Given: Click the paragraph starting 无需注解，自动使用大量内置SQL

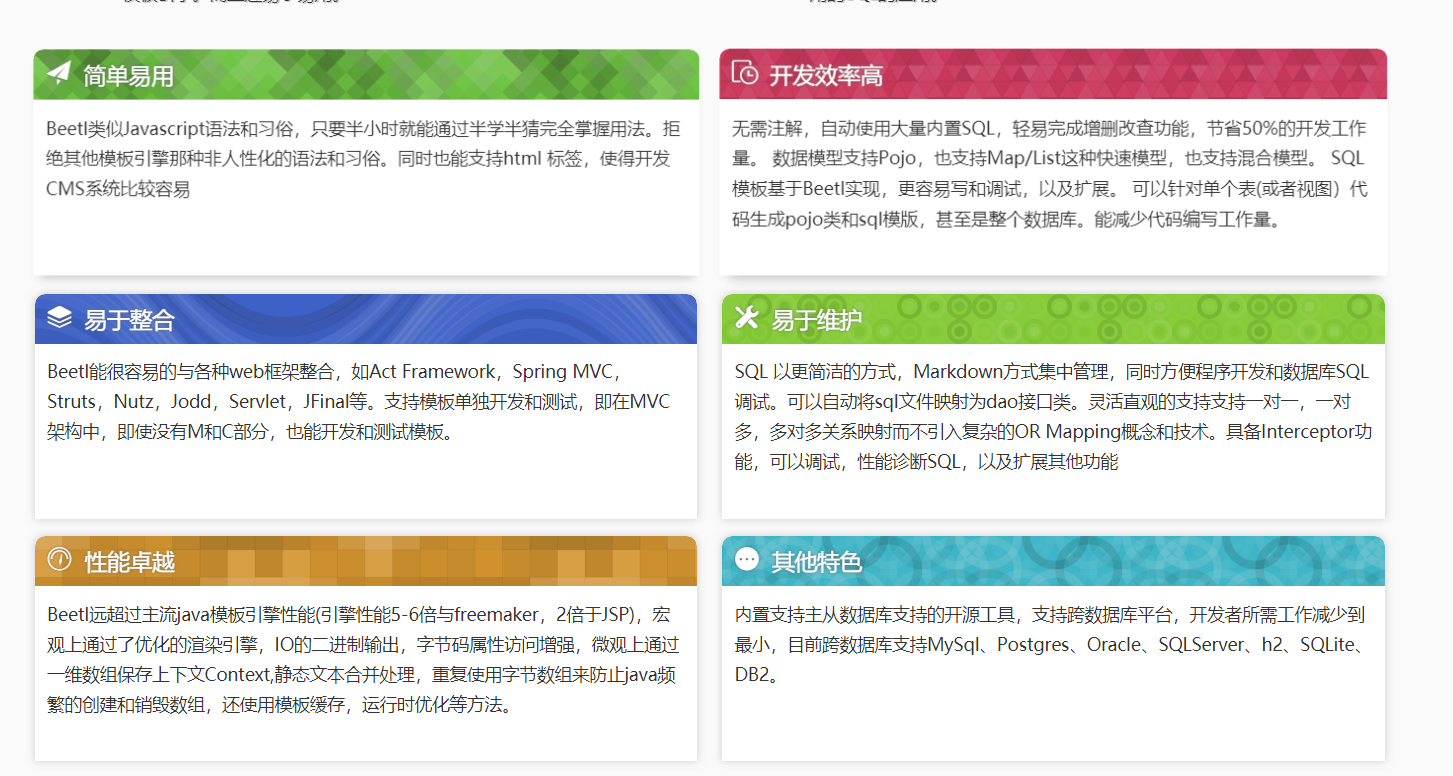Looking at the screenshot, I should pos(1050,173).
